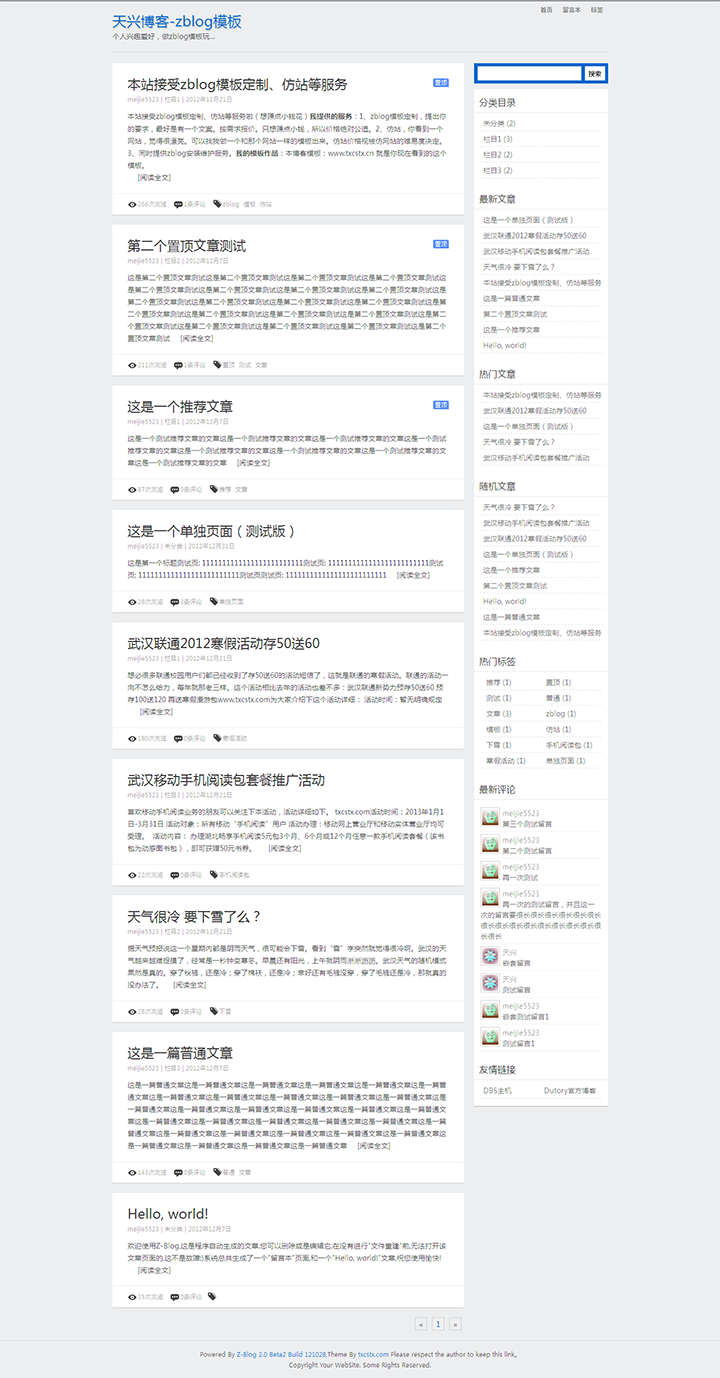The image size is (720, 1378).
Task: Open the 栏目1 (3) category
Action: click(498, 139)
